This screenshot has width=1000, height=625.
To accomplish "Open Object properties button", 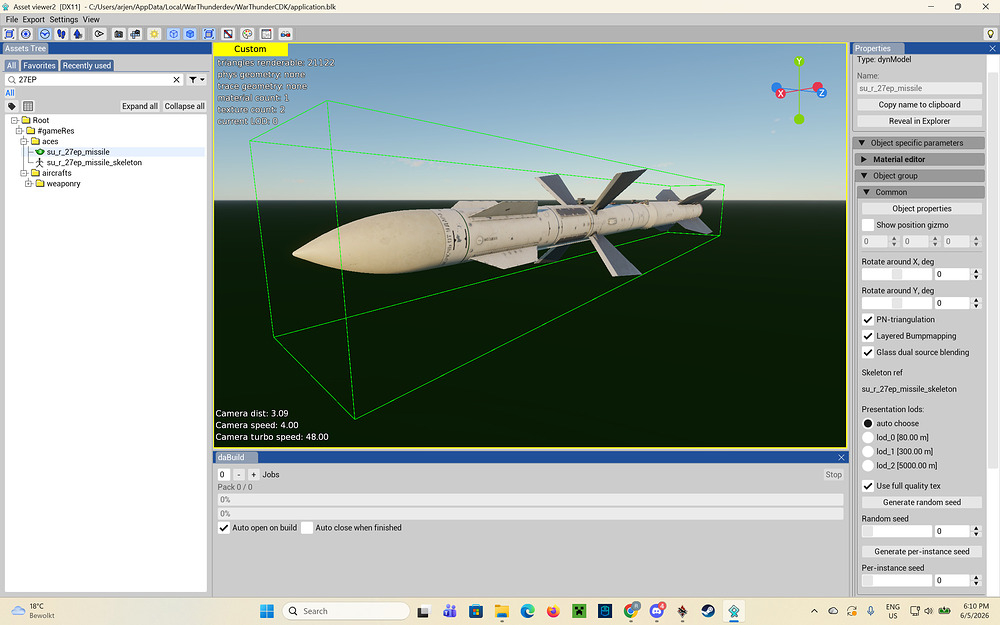I will click(x=922, y=209).
